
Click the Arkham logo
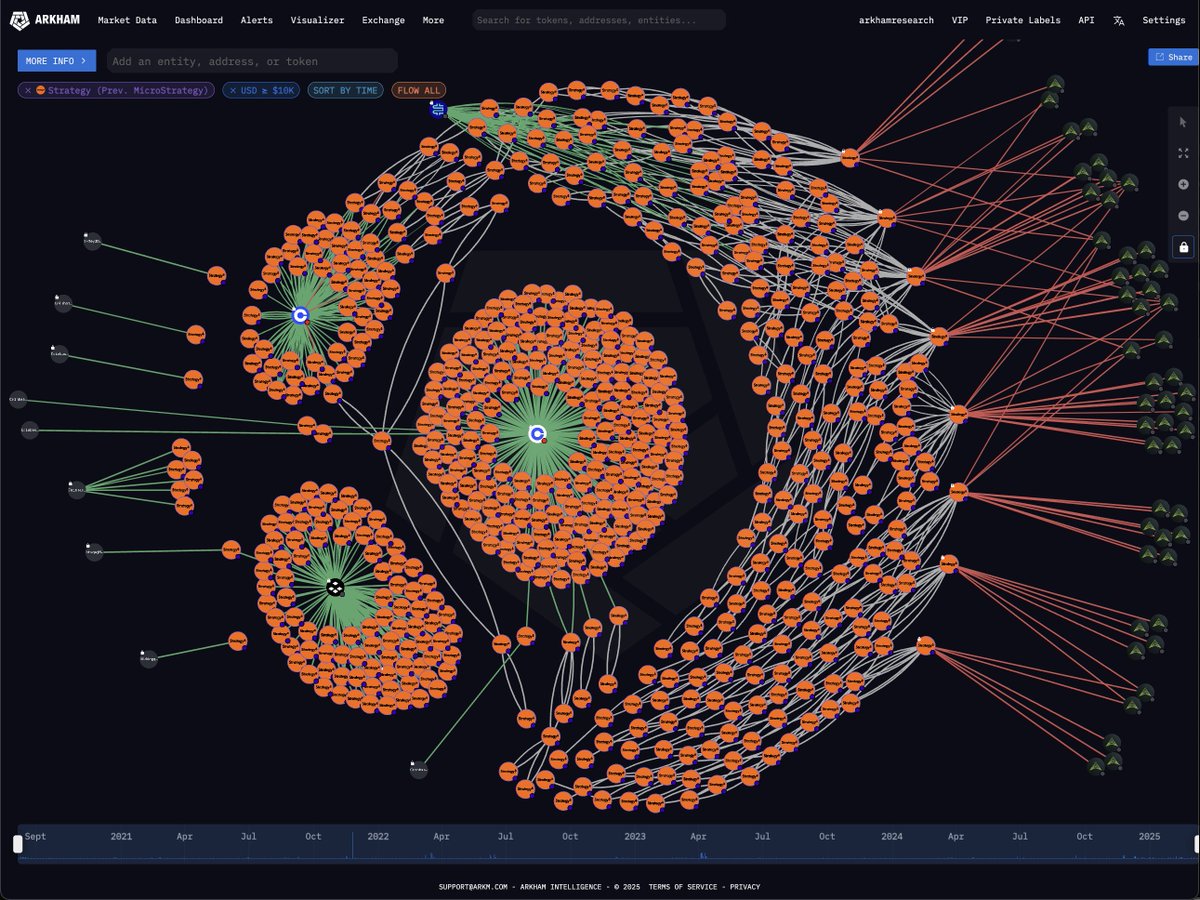pyautogui.click(x=45, y=20)
